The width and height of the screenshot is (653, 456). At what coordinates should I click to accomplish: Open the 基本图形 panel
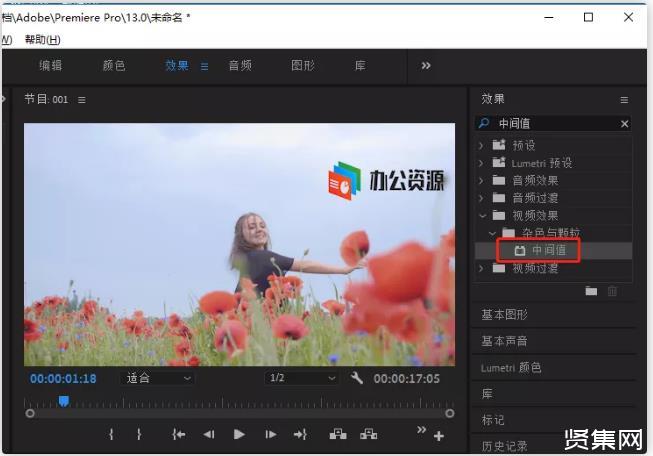click(504, 314)
